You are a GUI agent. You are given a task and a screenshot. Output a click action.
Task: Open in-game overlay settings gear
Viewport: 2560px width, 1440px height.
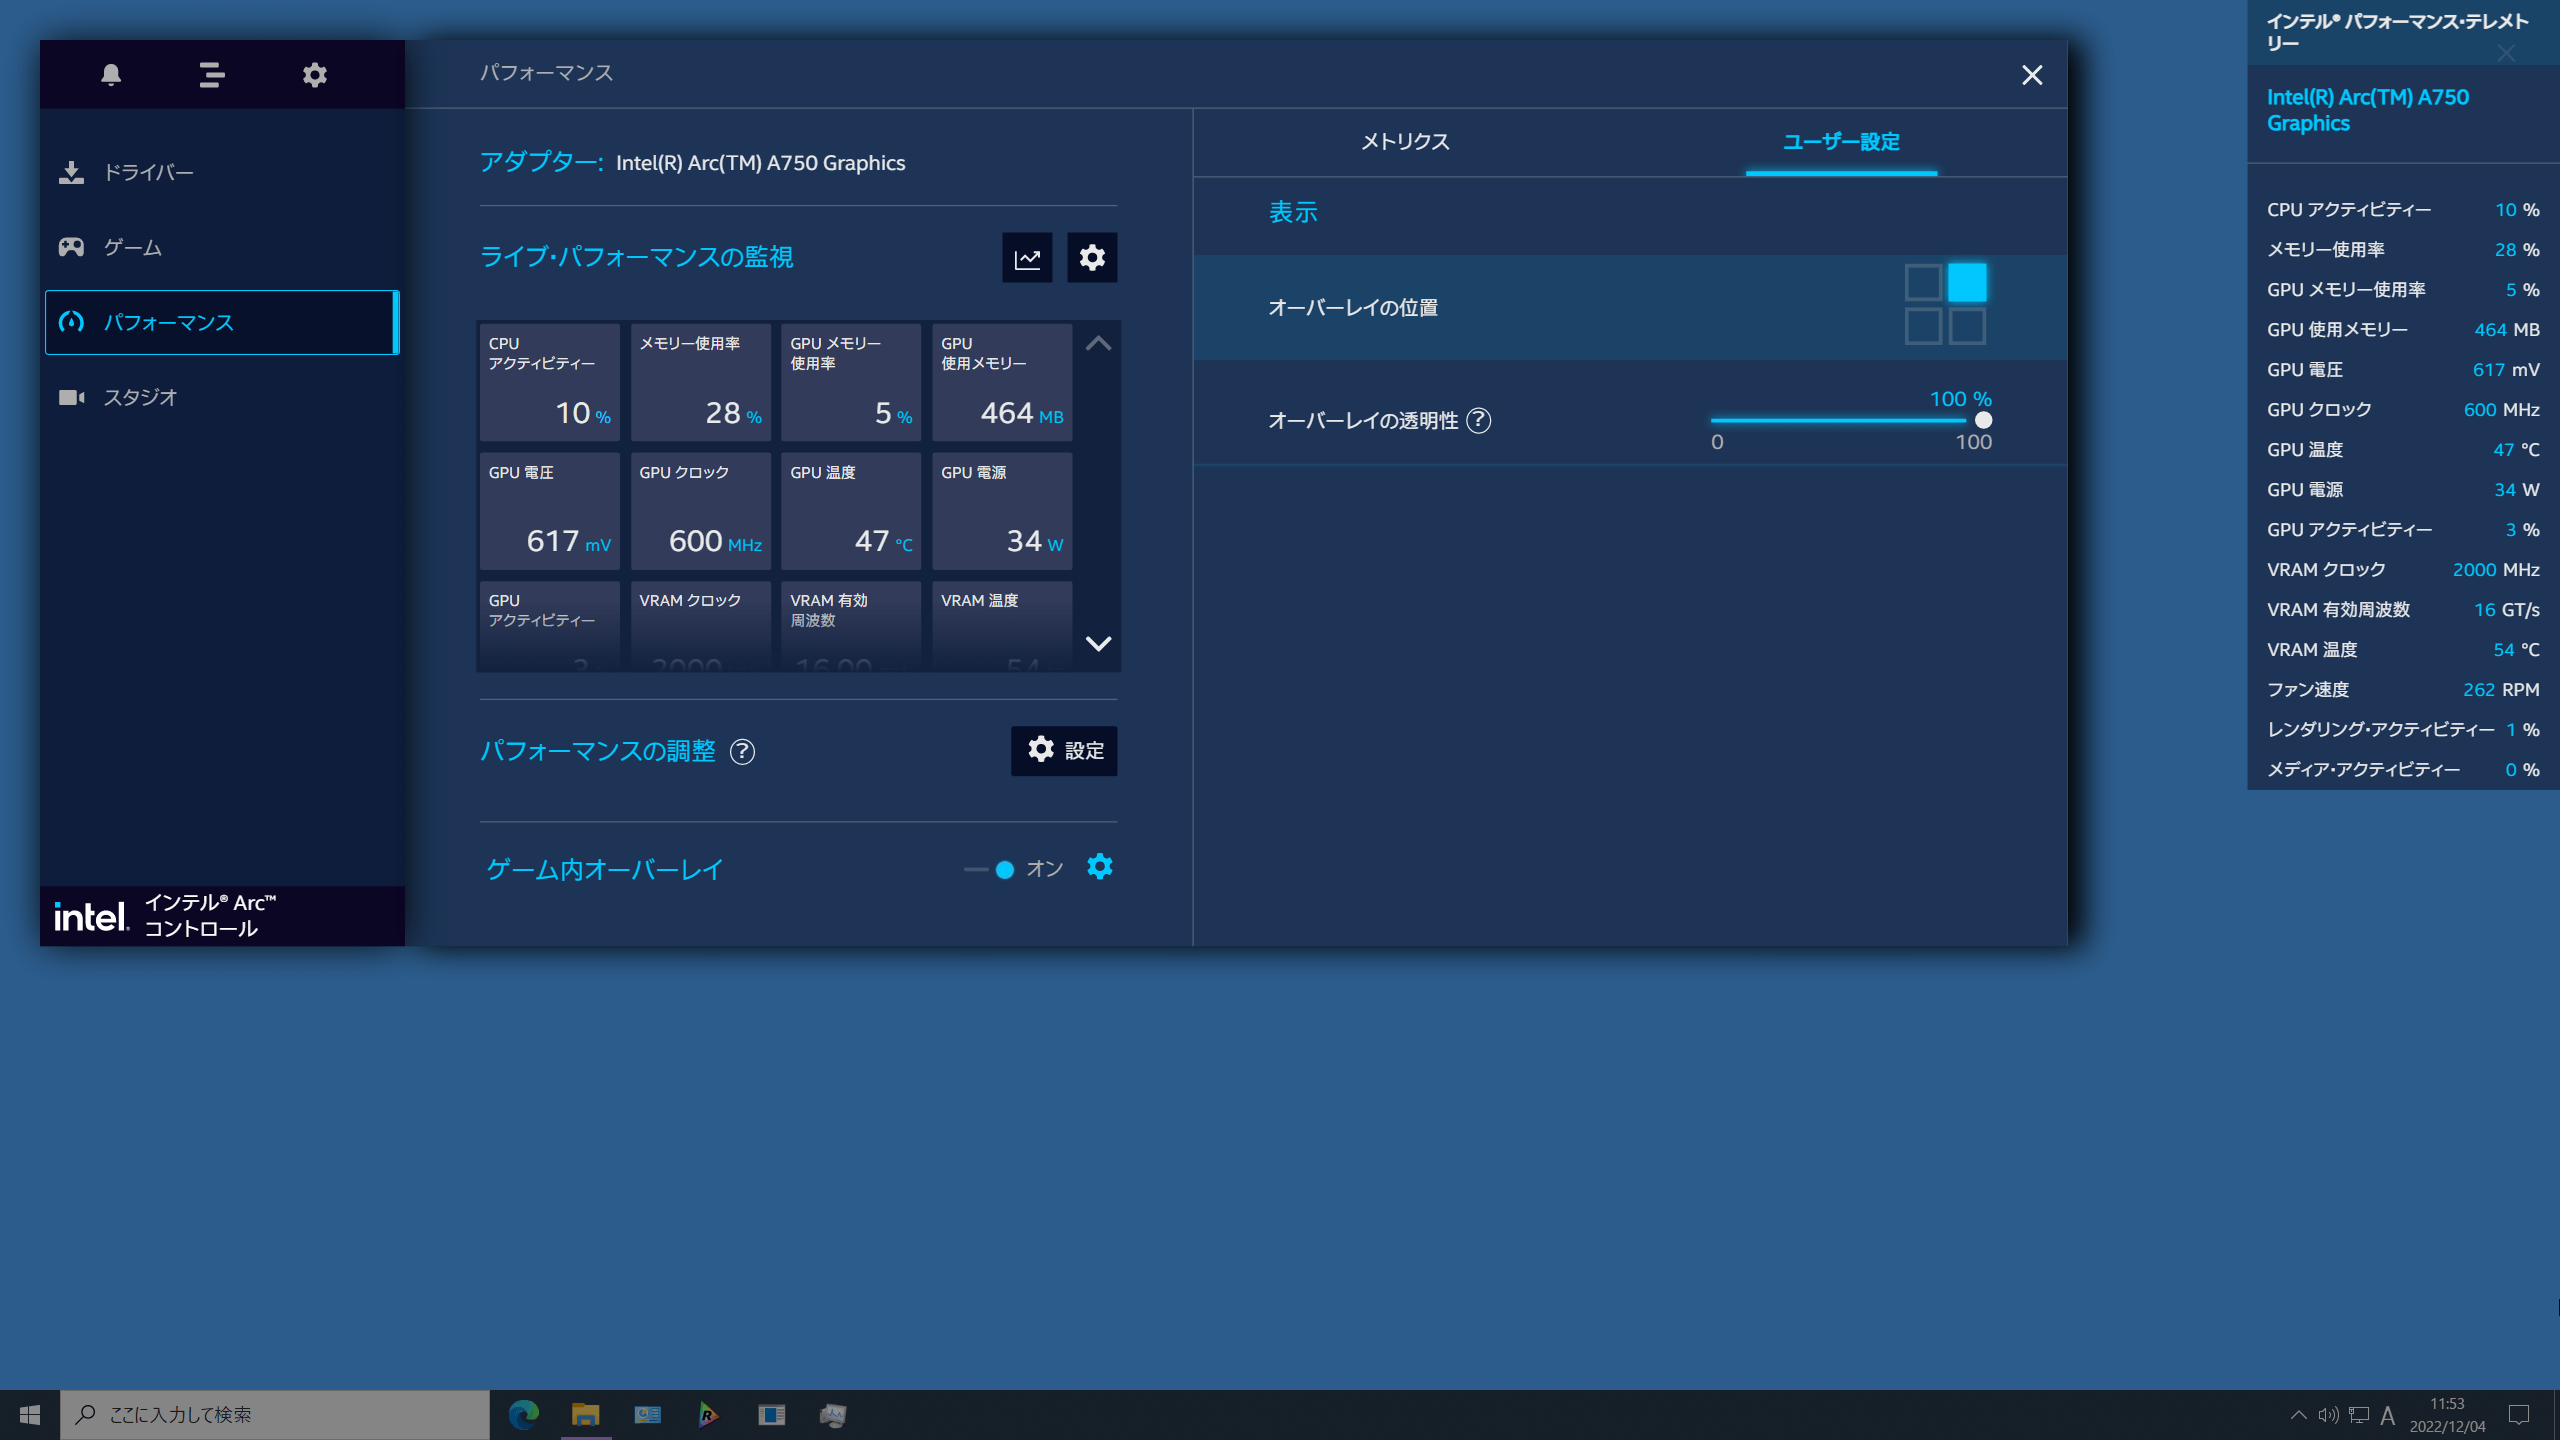(1100, 867)
